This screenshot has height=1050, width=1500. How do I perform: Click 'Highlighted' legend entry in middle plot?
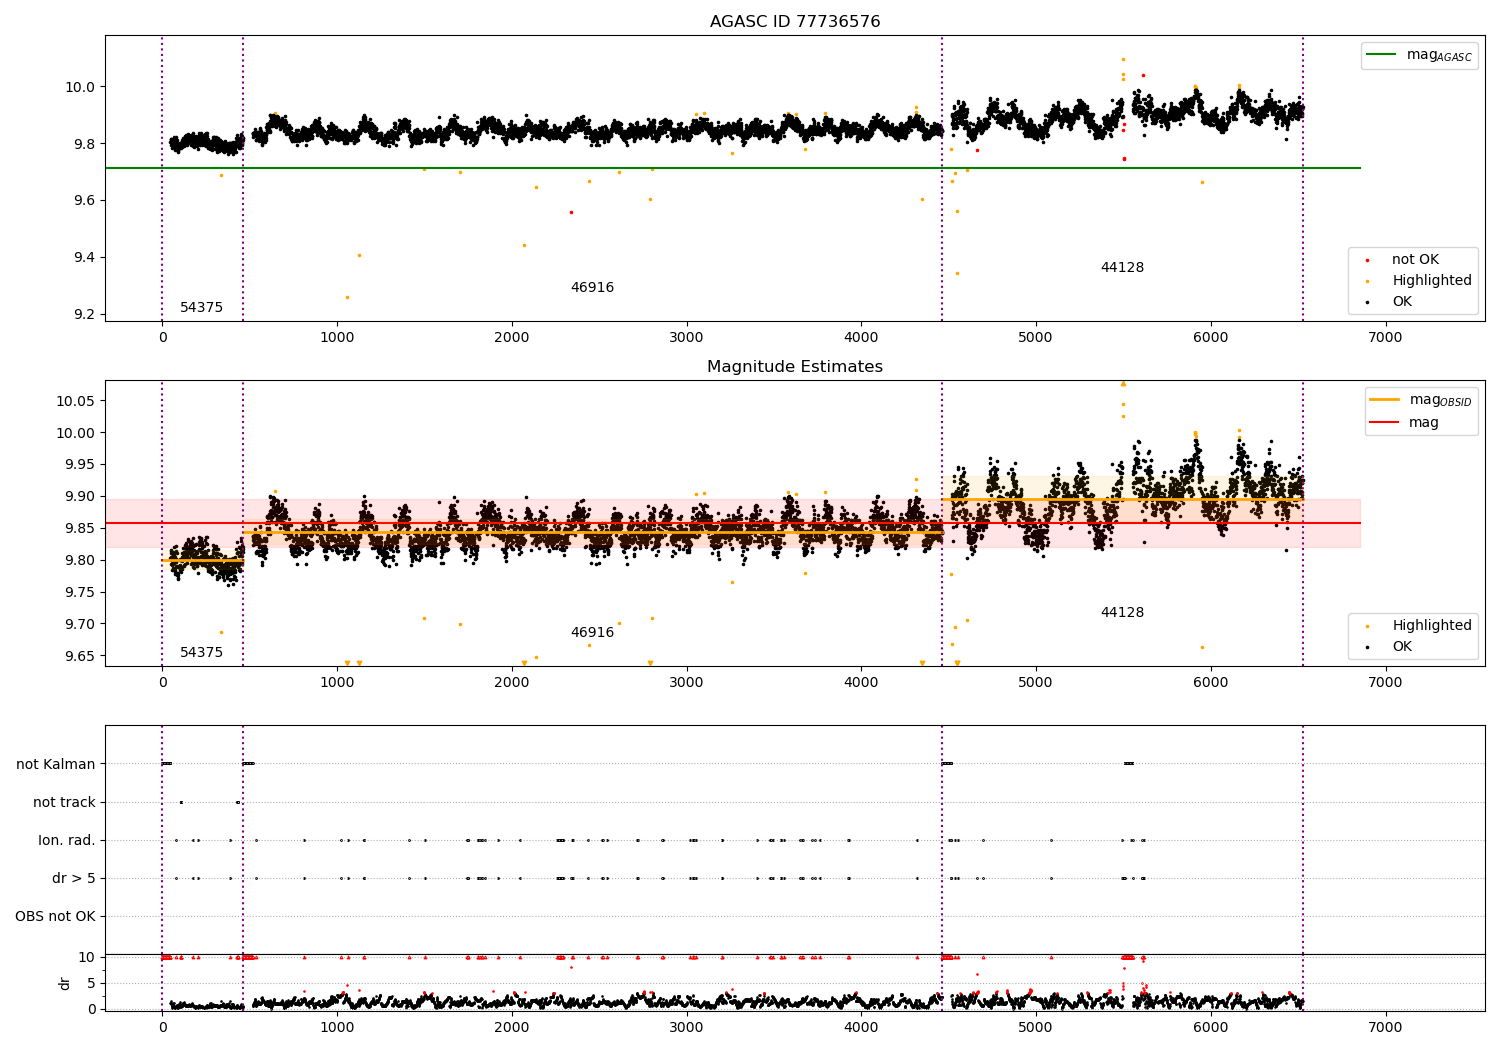coord(1418,626)
